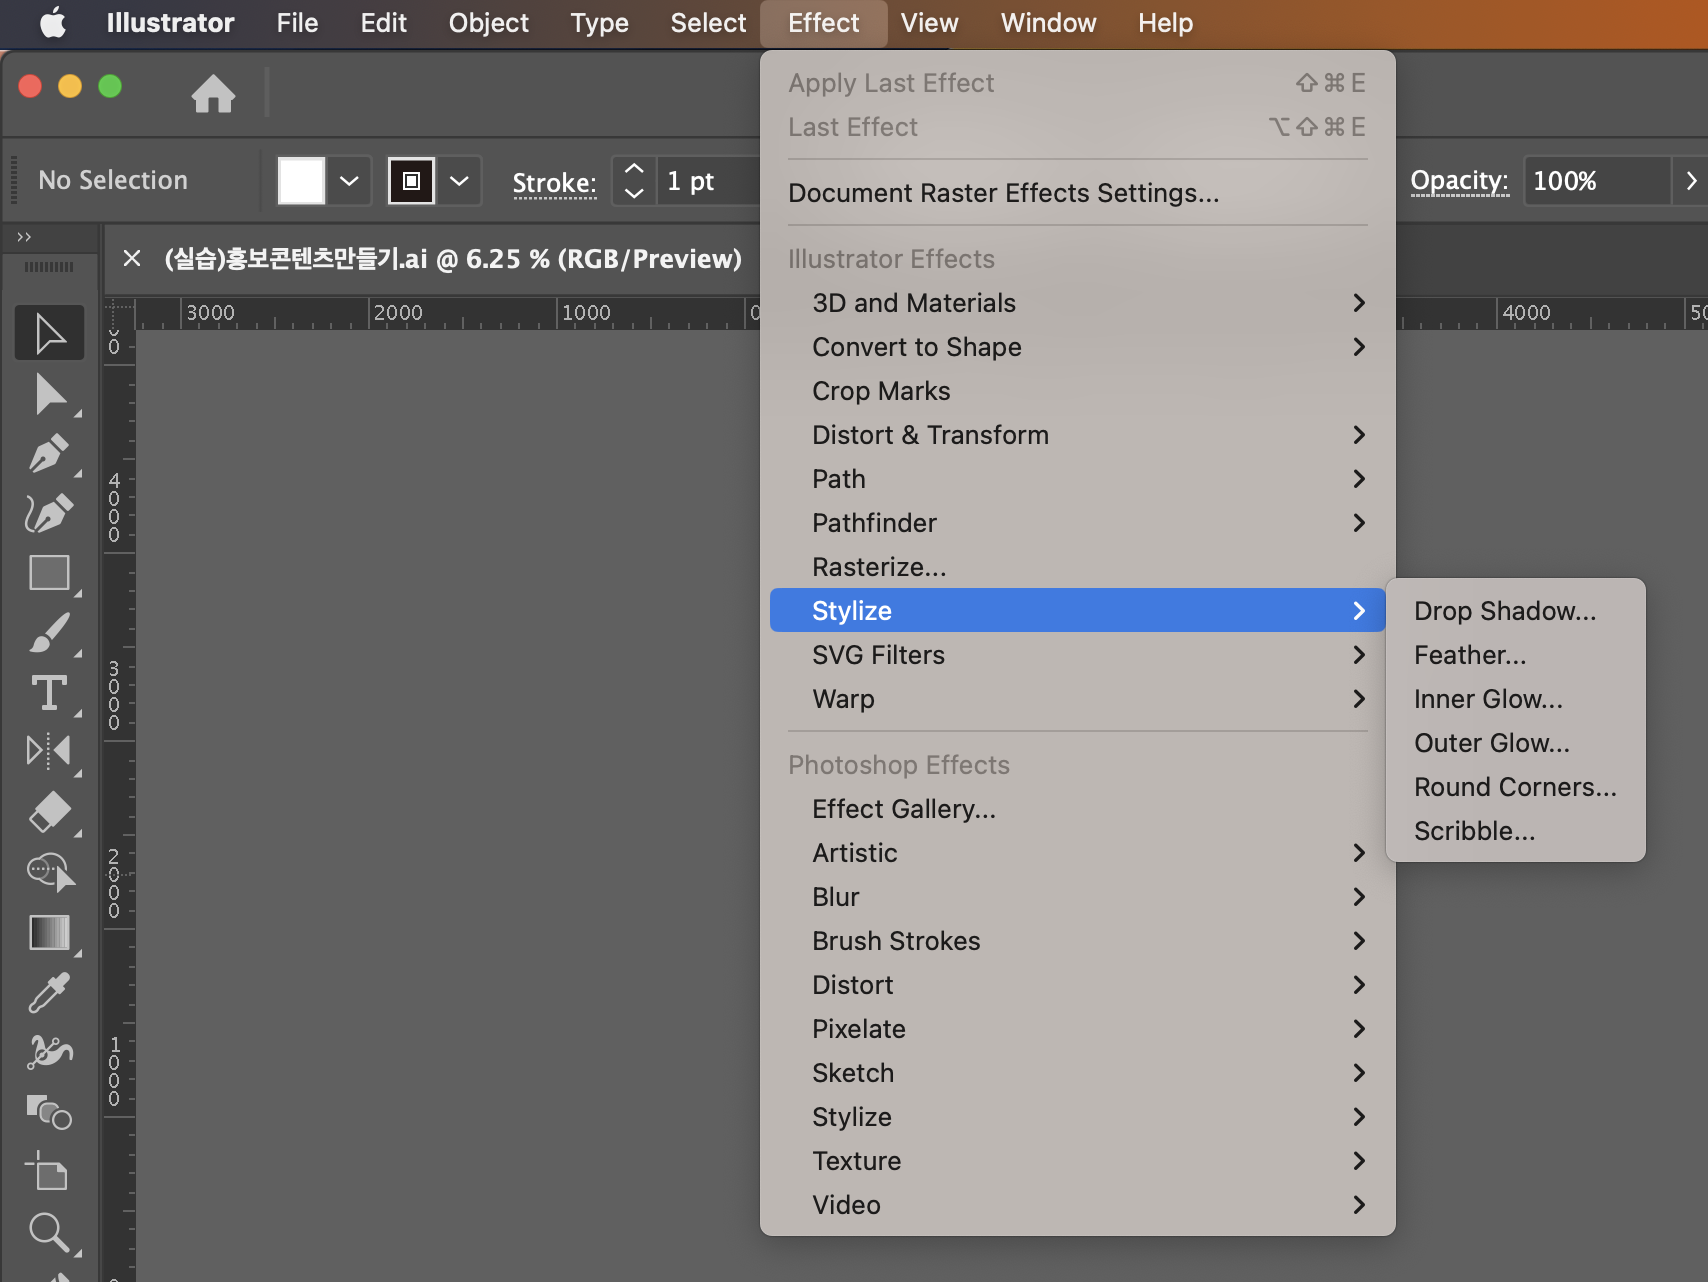Expand the toolbar with double arrows

pos(24,237)
